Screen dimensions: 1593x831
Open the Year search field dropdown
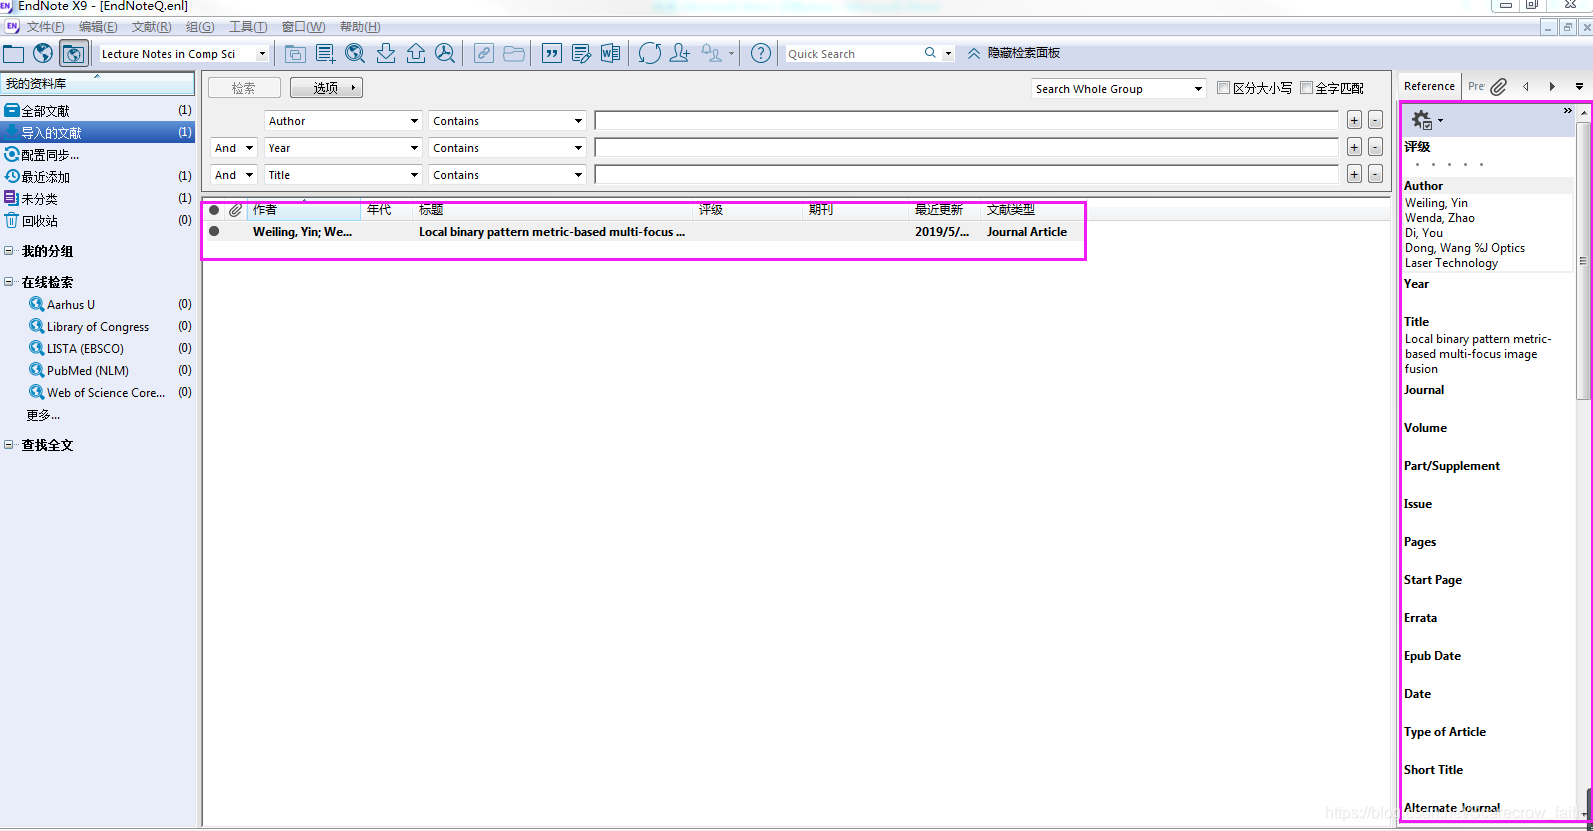click(x=414, y=148)
